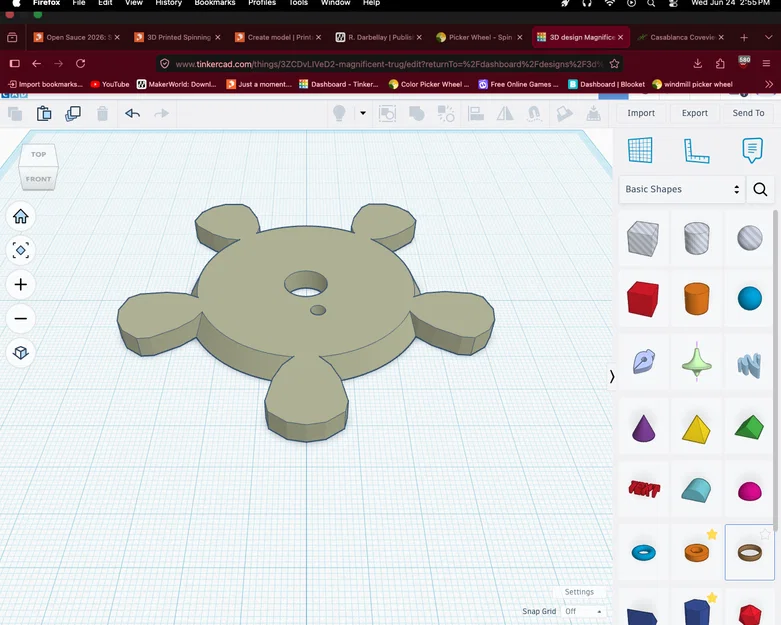Click the Export button
The image size is (781, 625).
click(694, 113)
